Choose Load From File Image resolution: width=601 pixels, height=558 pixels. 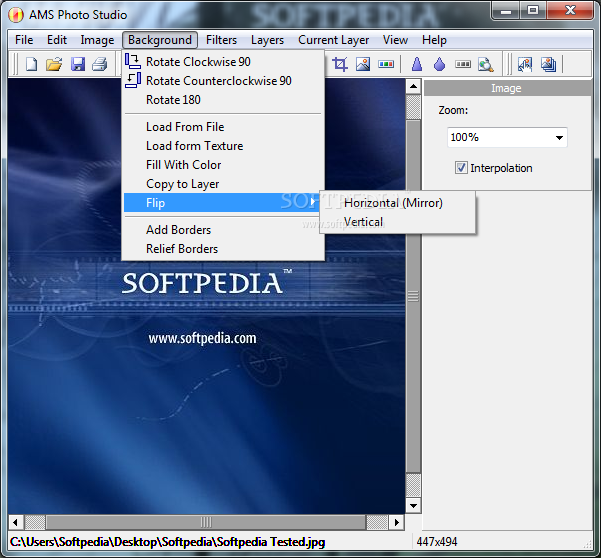coord(223,126)
